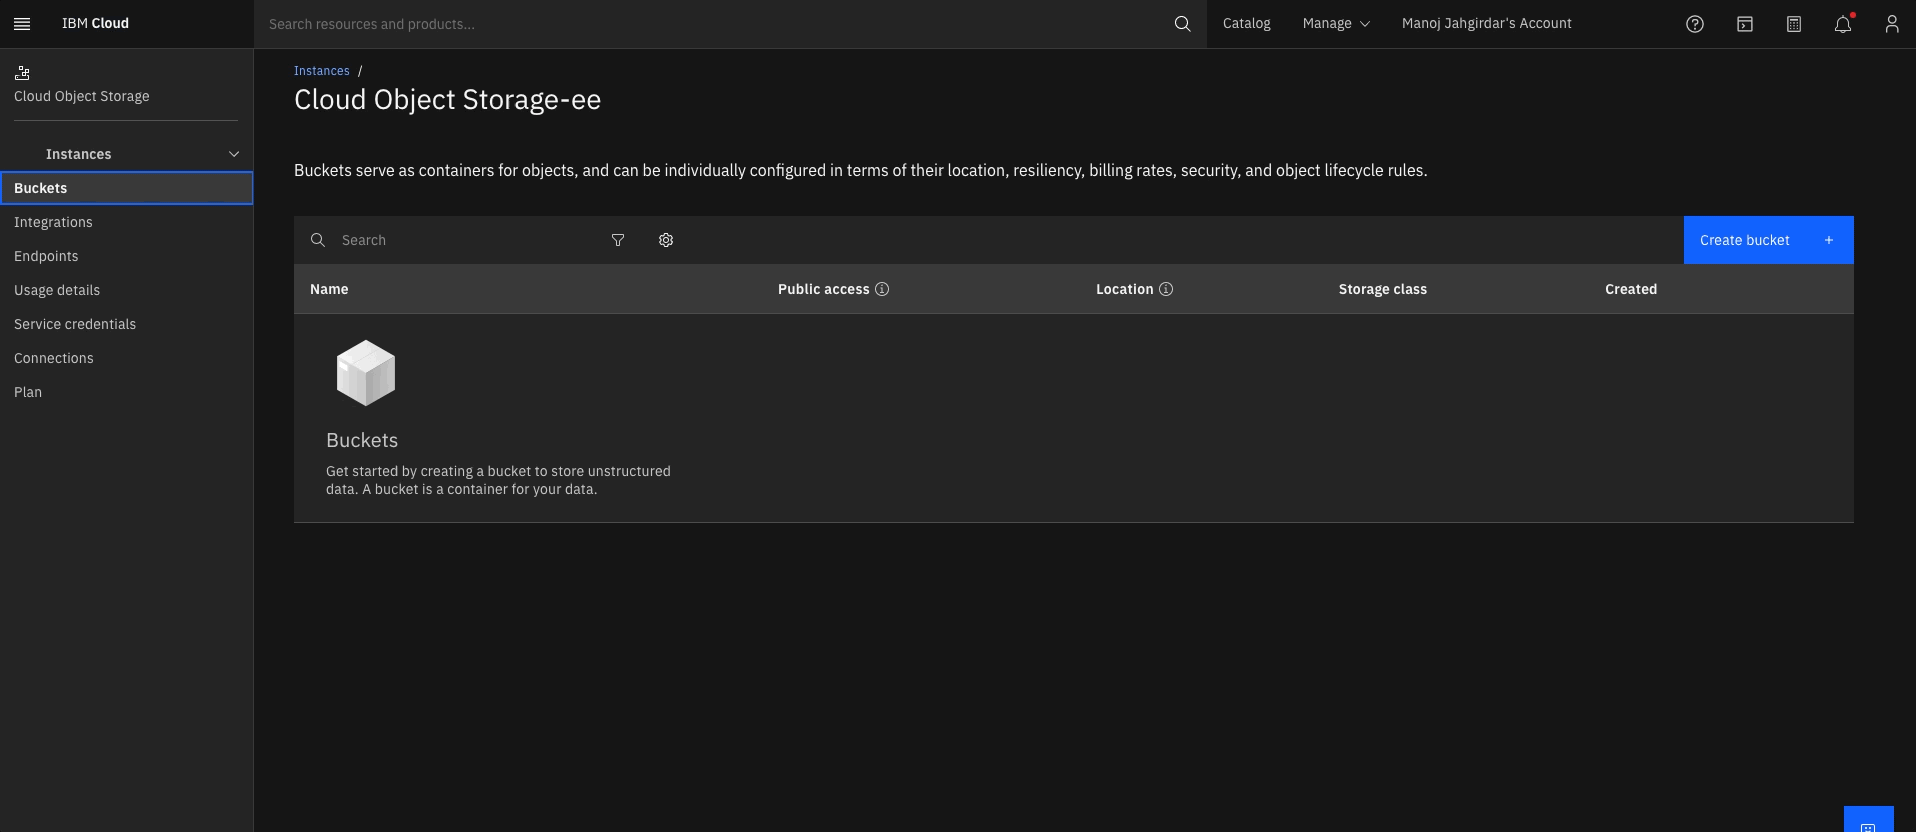The image size is (1916, 832).
Task: Open the cost estimator calculator icon
Action: (1793, 24)
